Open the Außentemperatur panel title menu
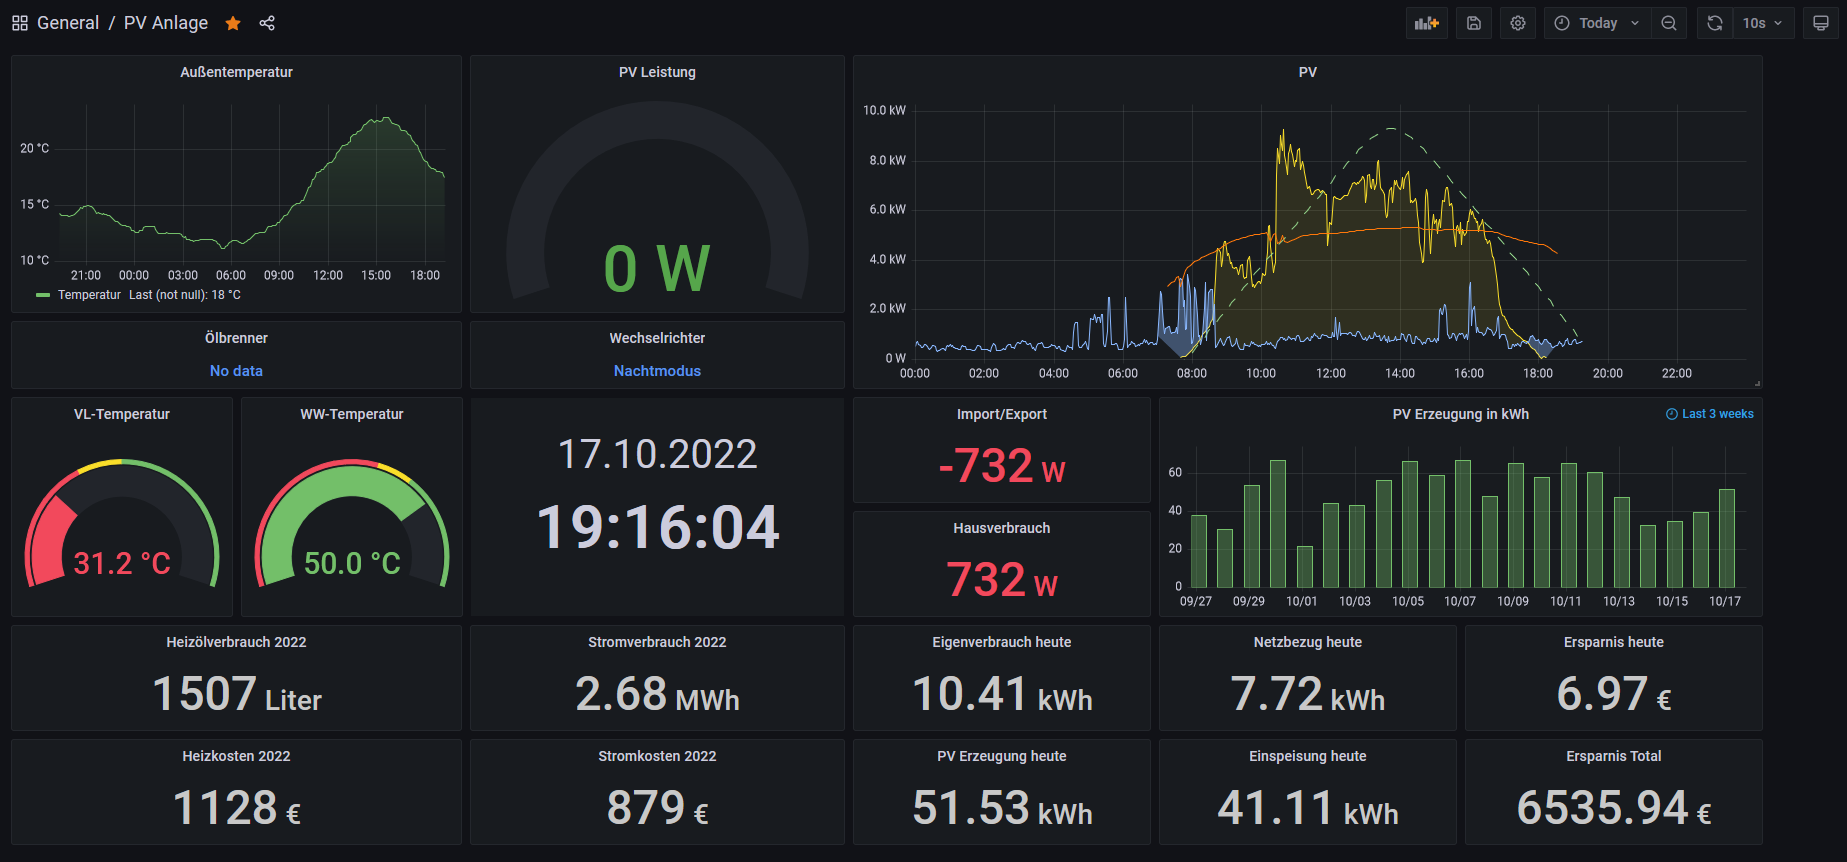1847x862 pixels. 236,72
